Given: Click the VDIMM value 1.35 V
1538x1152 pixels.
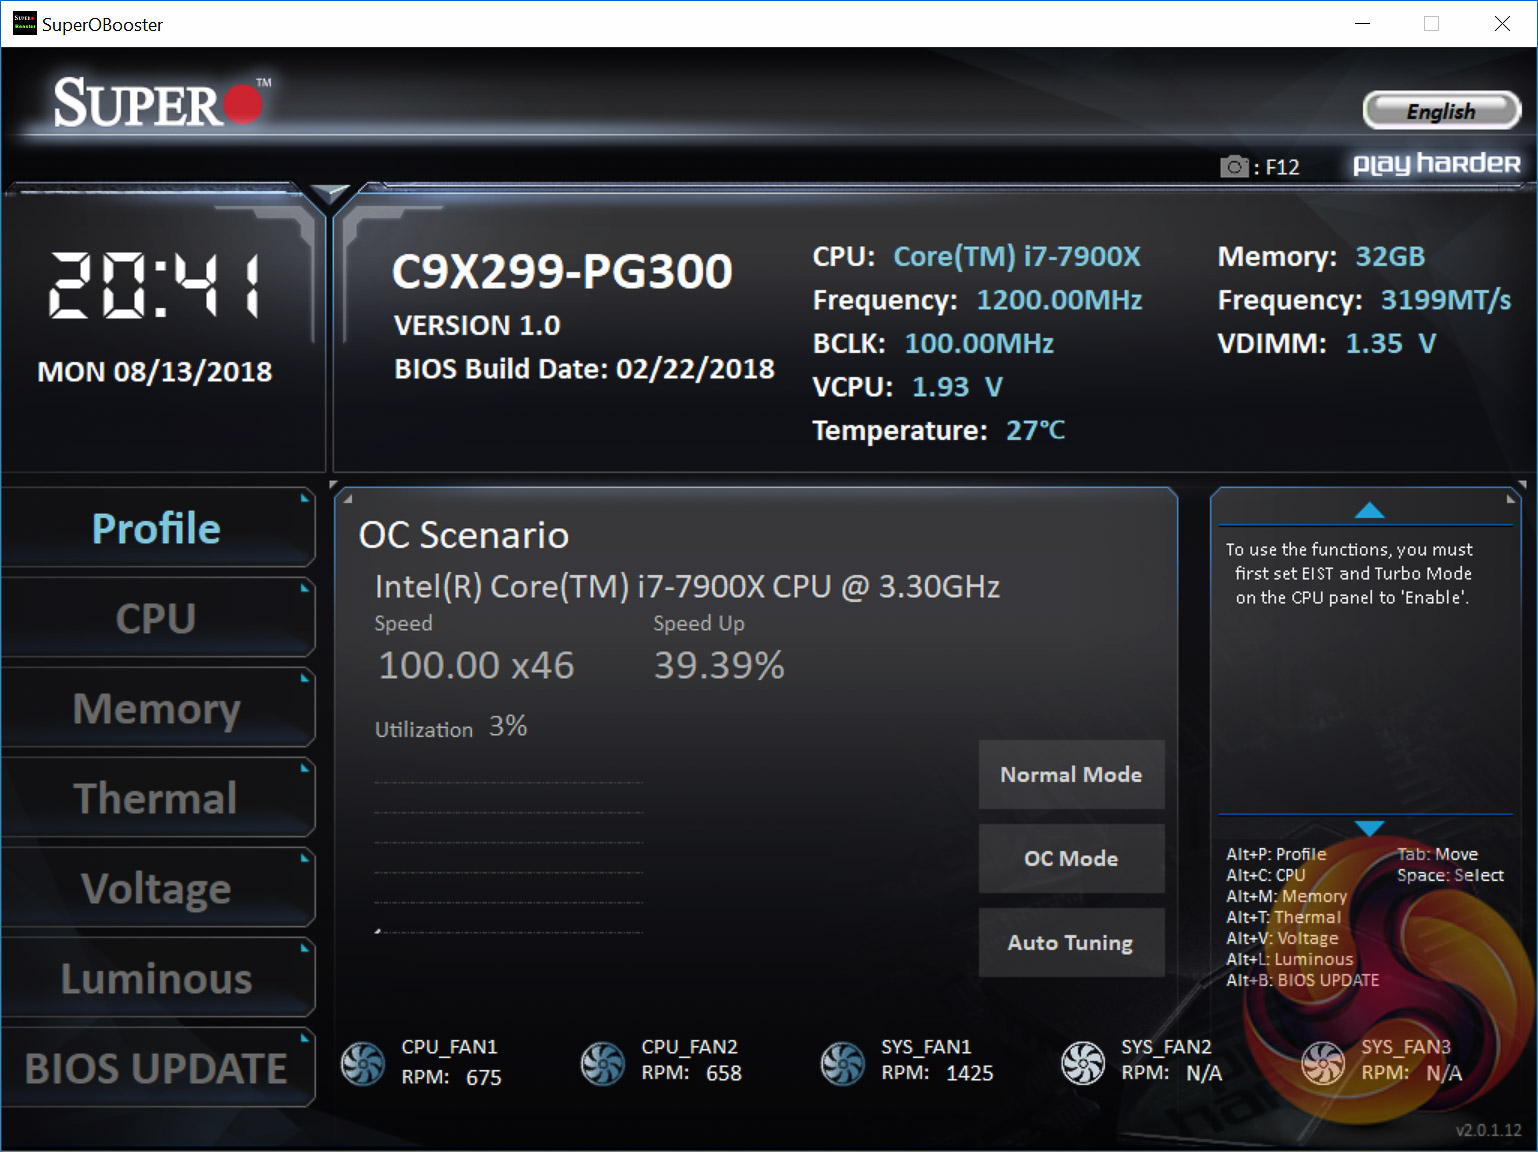Looking at the screenshot, I should [1391, 343].
